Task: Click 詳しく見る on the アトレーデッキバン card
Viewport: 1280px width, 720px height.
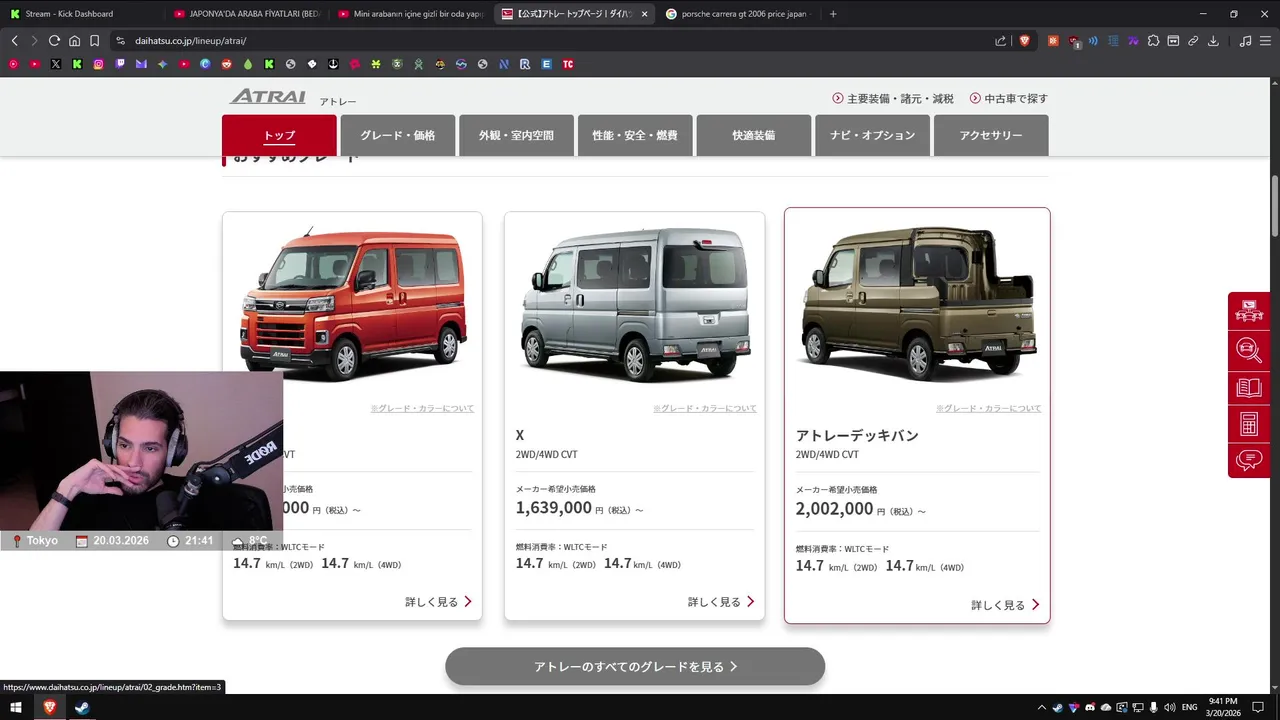Action: [1005, 605]
